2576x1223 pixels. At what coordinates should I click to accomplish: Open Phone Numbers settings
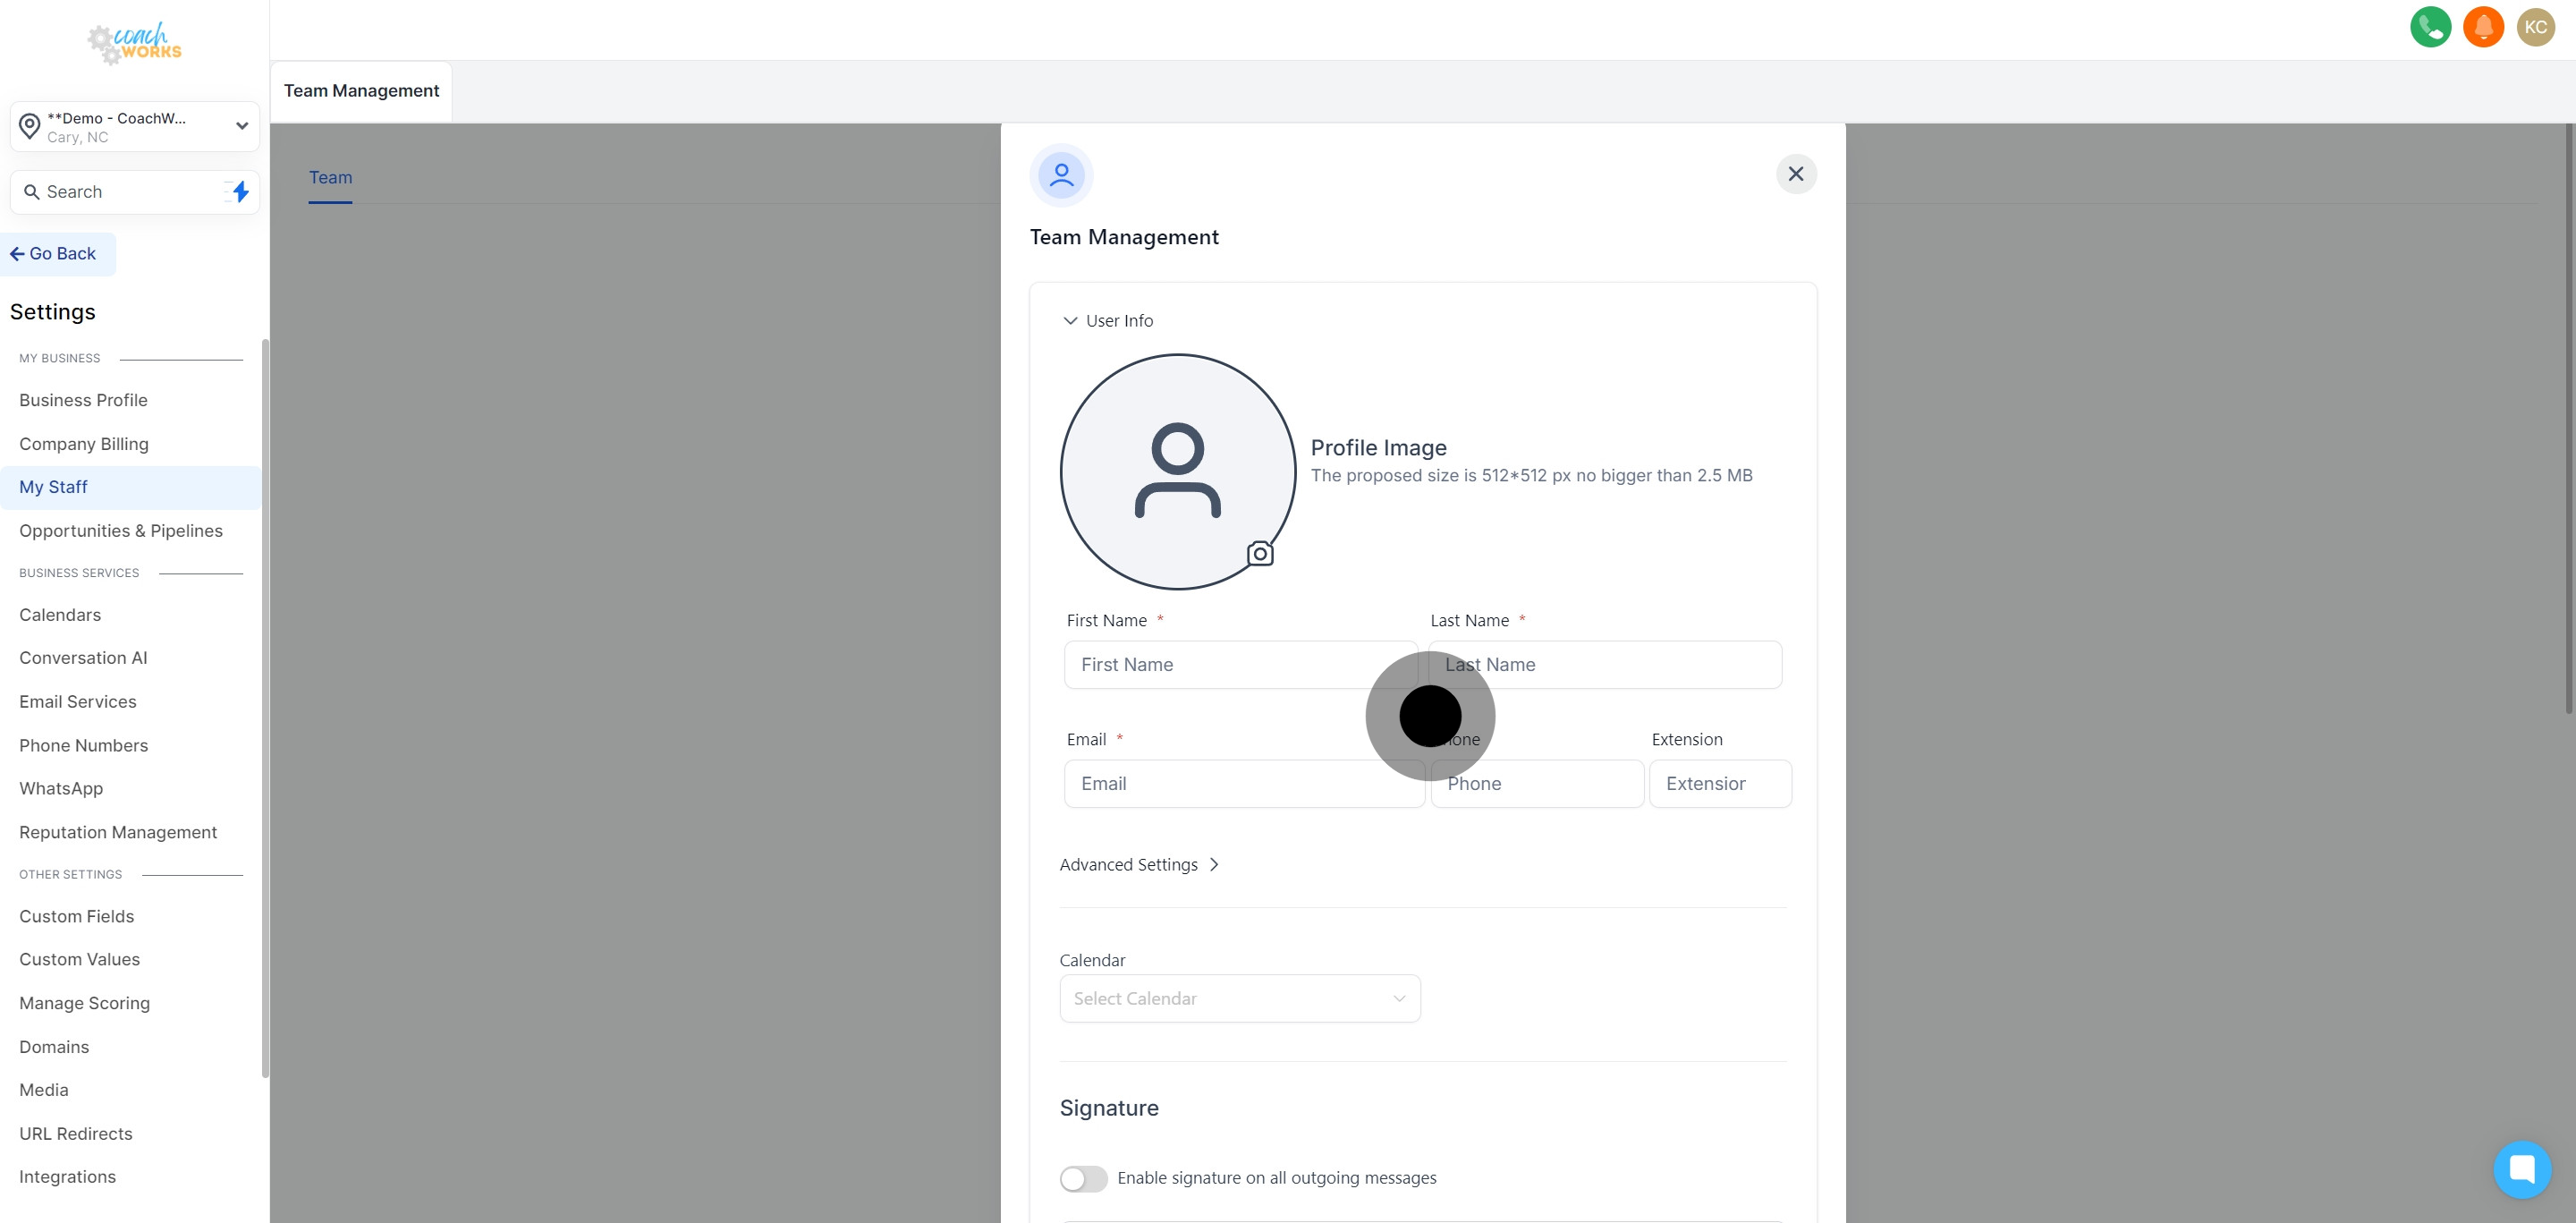[84, 745]
